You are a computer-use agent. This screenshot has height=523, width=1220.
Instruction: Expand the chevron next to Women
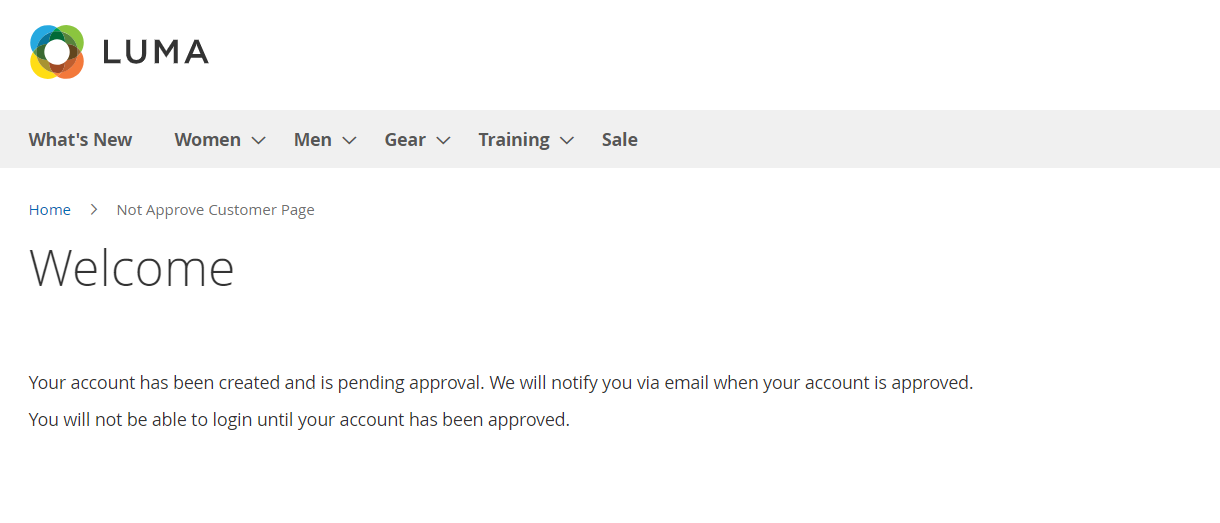click(258, 141)
